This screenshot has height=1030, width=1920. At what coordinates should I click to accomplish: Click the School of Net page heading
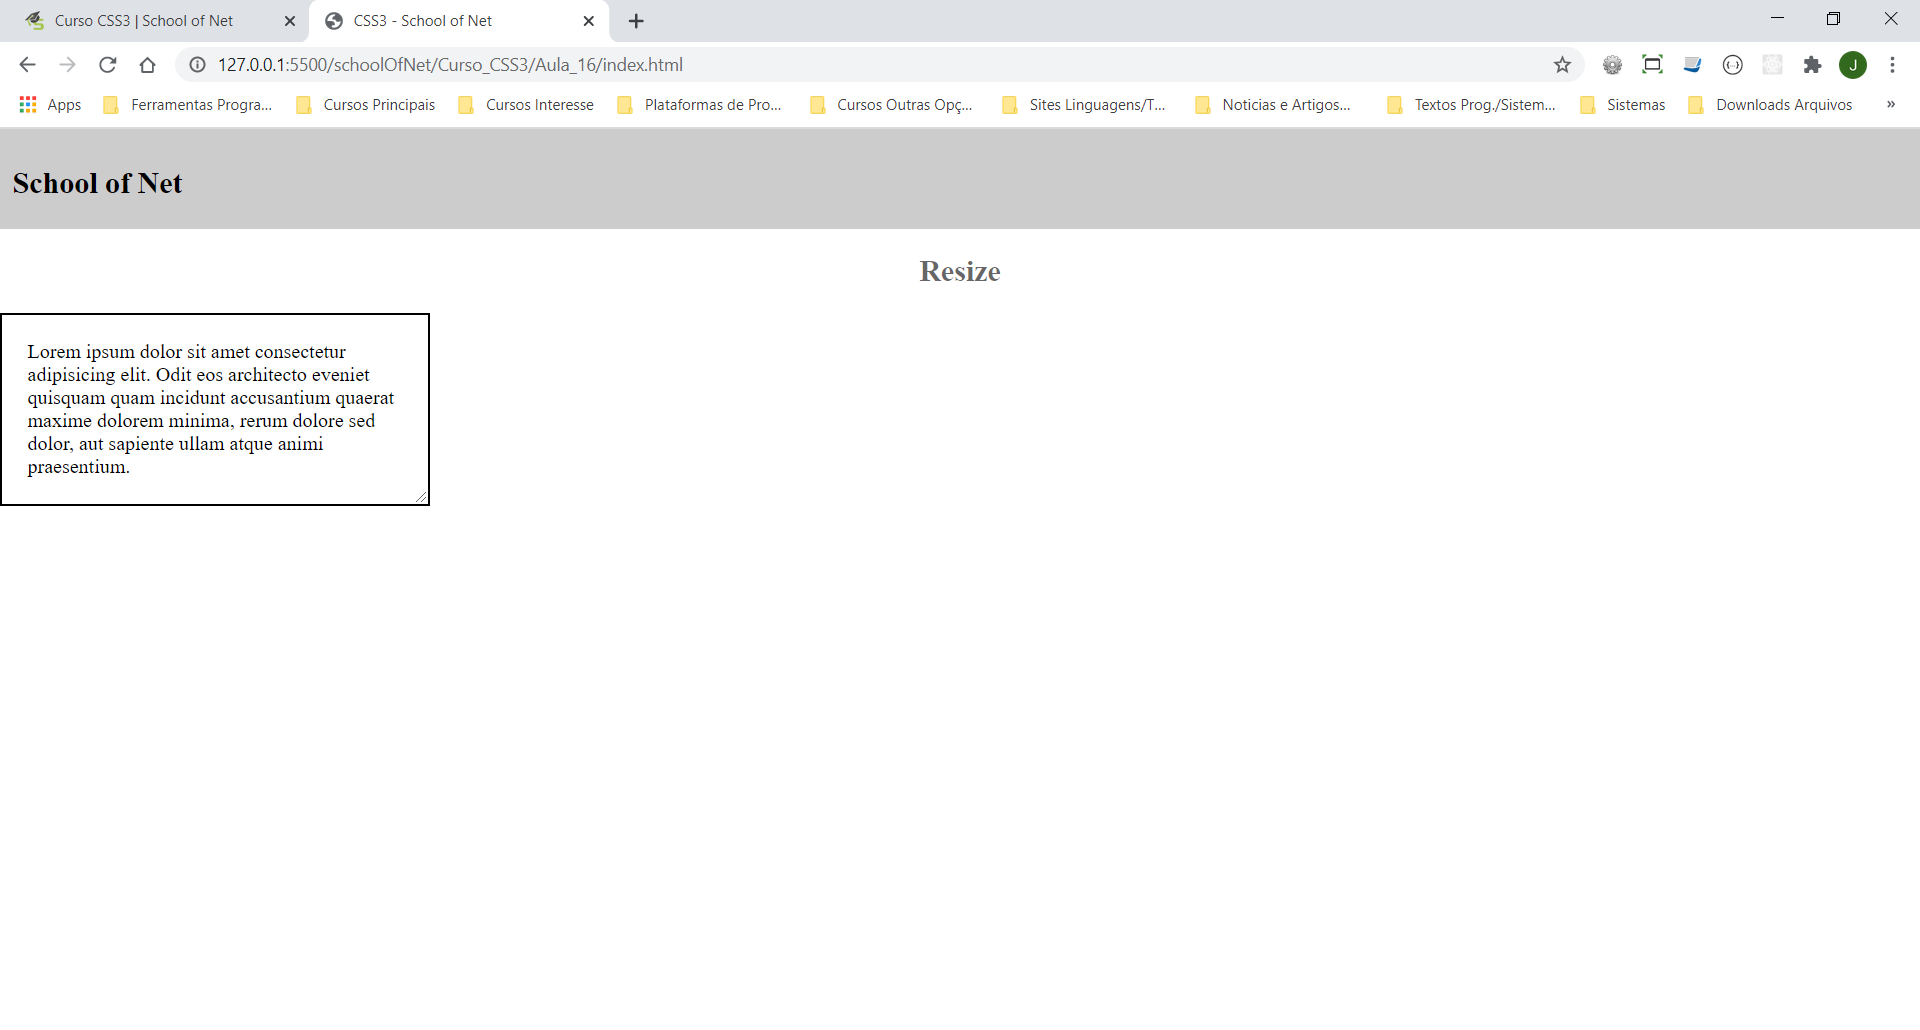(x=98, y=184)
